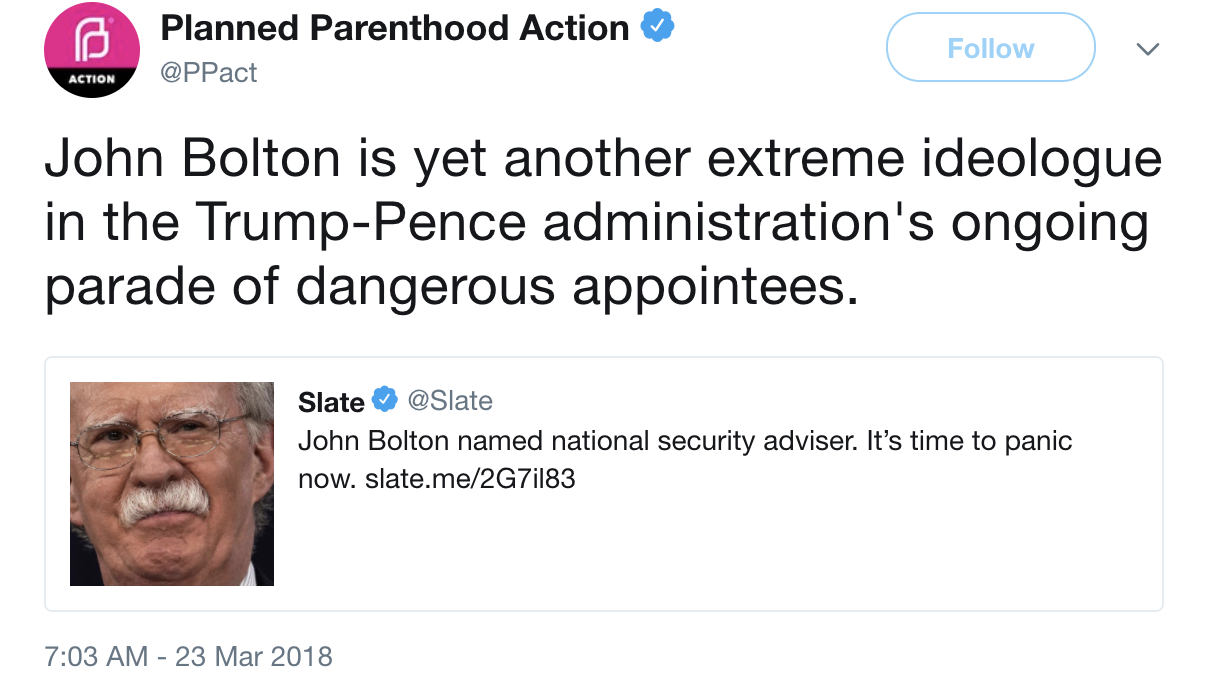Click the @Slate handle in the quote
The height and width of the screenshot is (698, 1214).
(449, 401)
